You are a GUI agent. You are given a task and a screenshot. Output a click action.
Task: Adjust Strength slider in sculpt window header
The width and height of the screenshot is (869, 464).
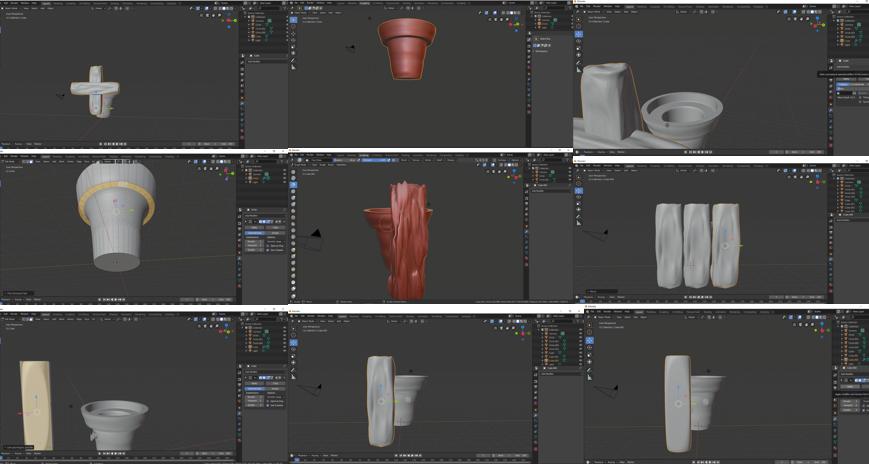pyautogui.click(x=375, y=160)
